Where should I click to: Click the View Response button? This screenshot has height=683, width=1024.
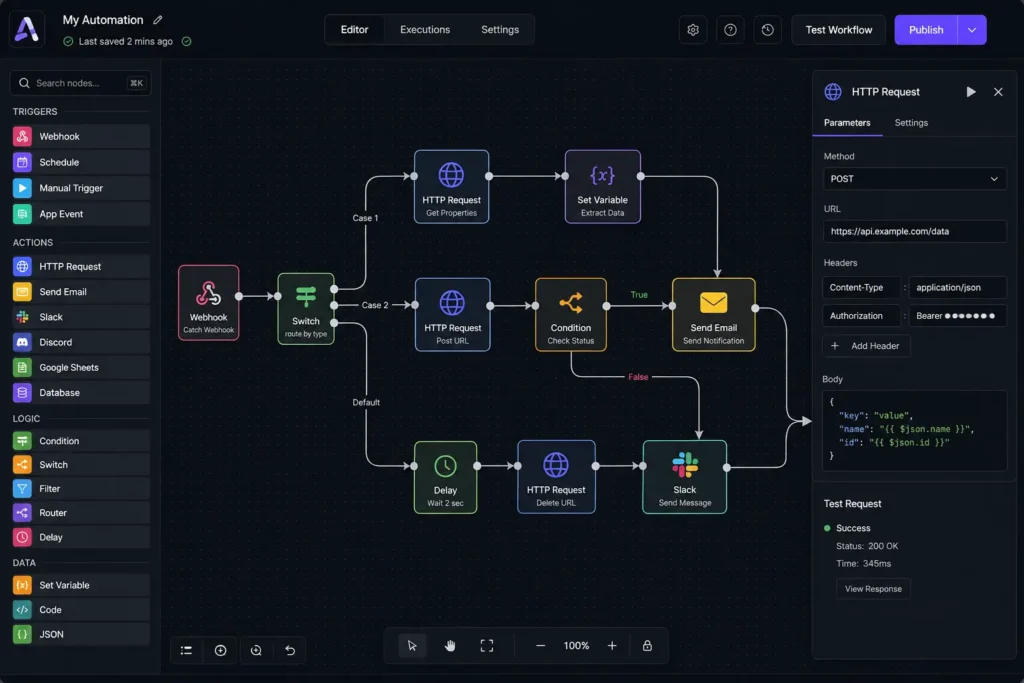click(873, 589)
